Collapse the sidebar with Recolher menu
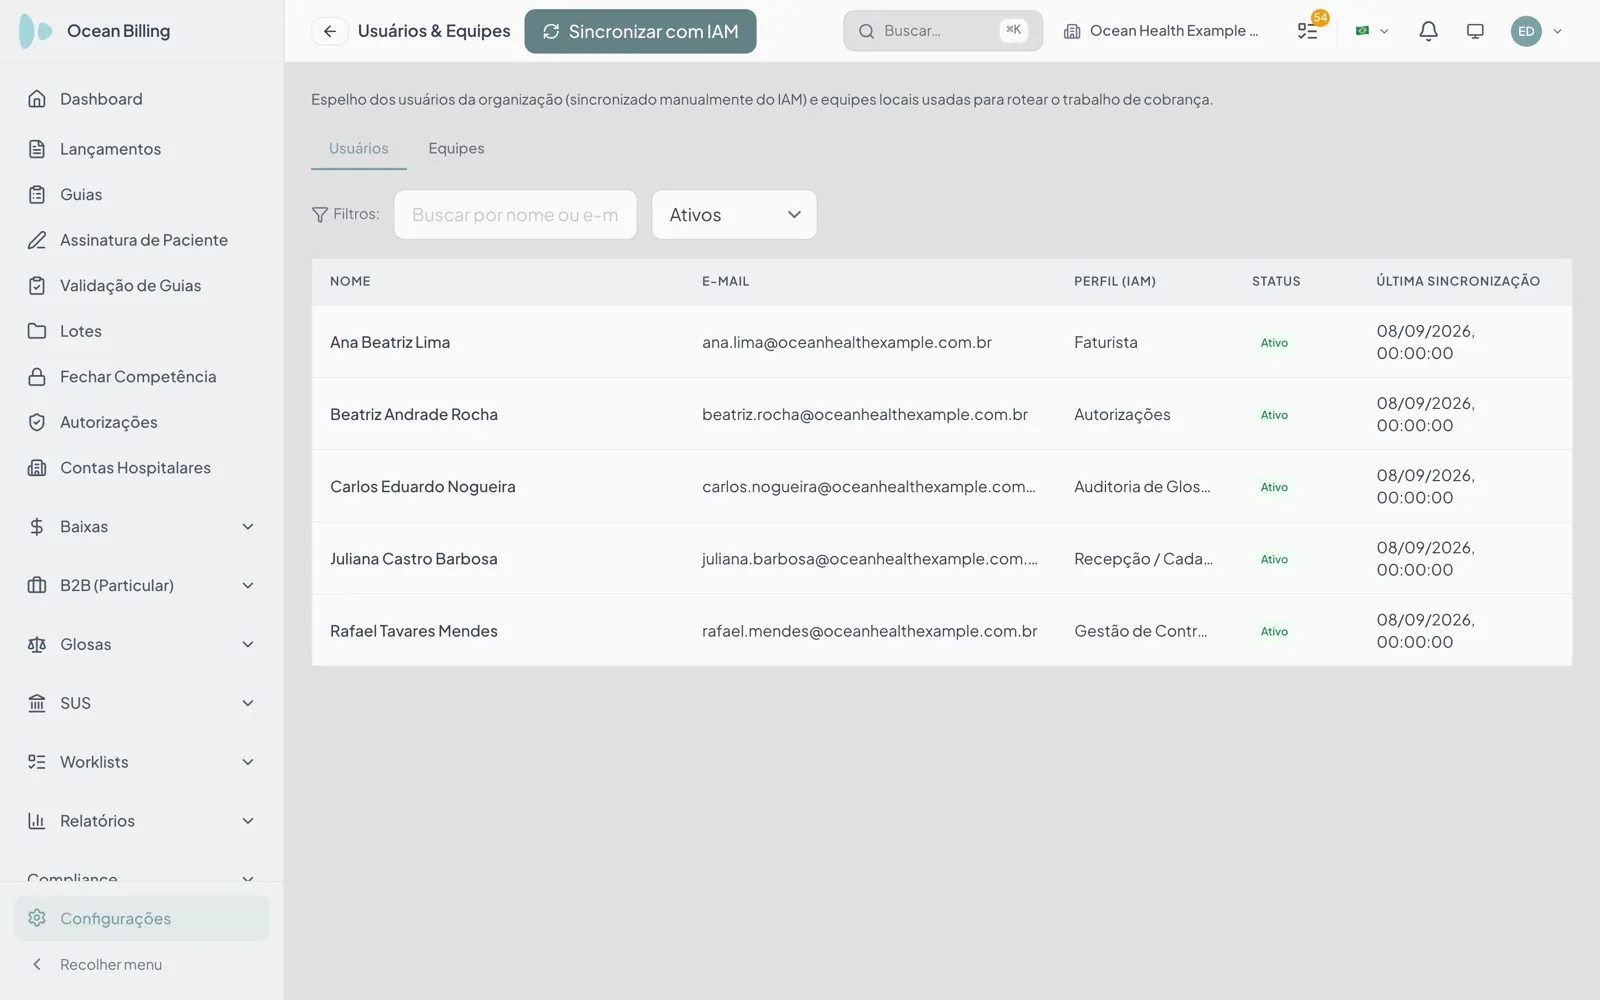 click(141, 964)
